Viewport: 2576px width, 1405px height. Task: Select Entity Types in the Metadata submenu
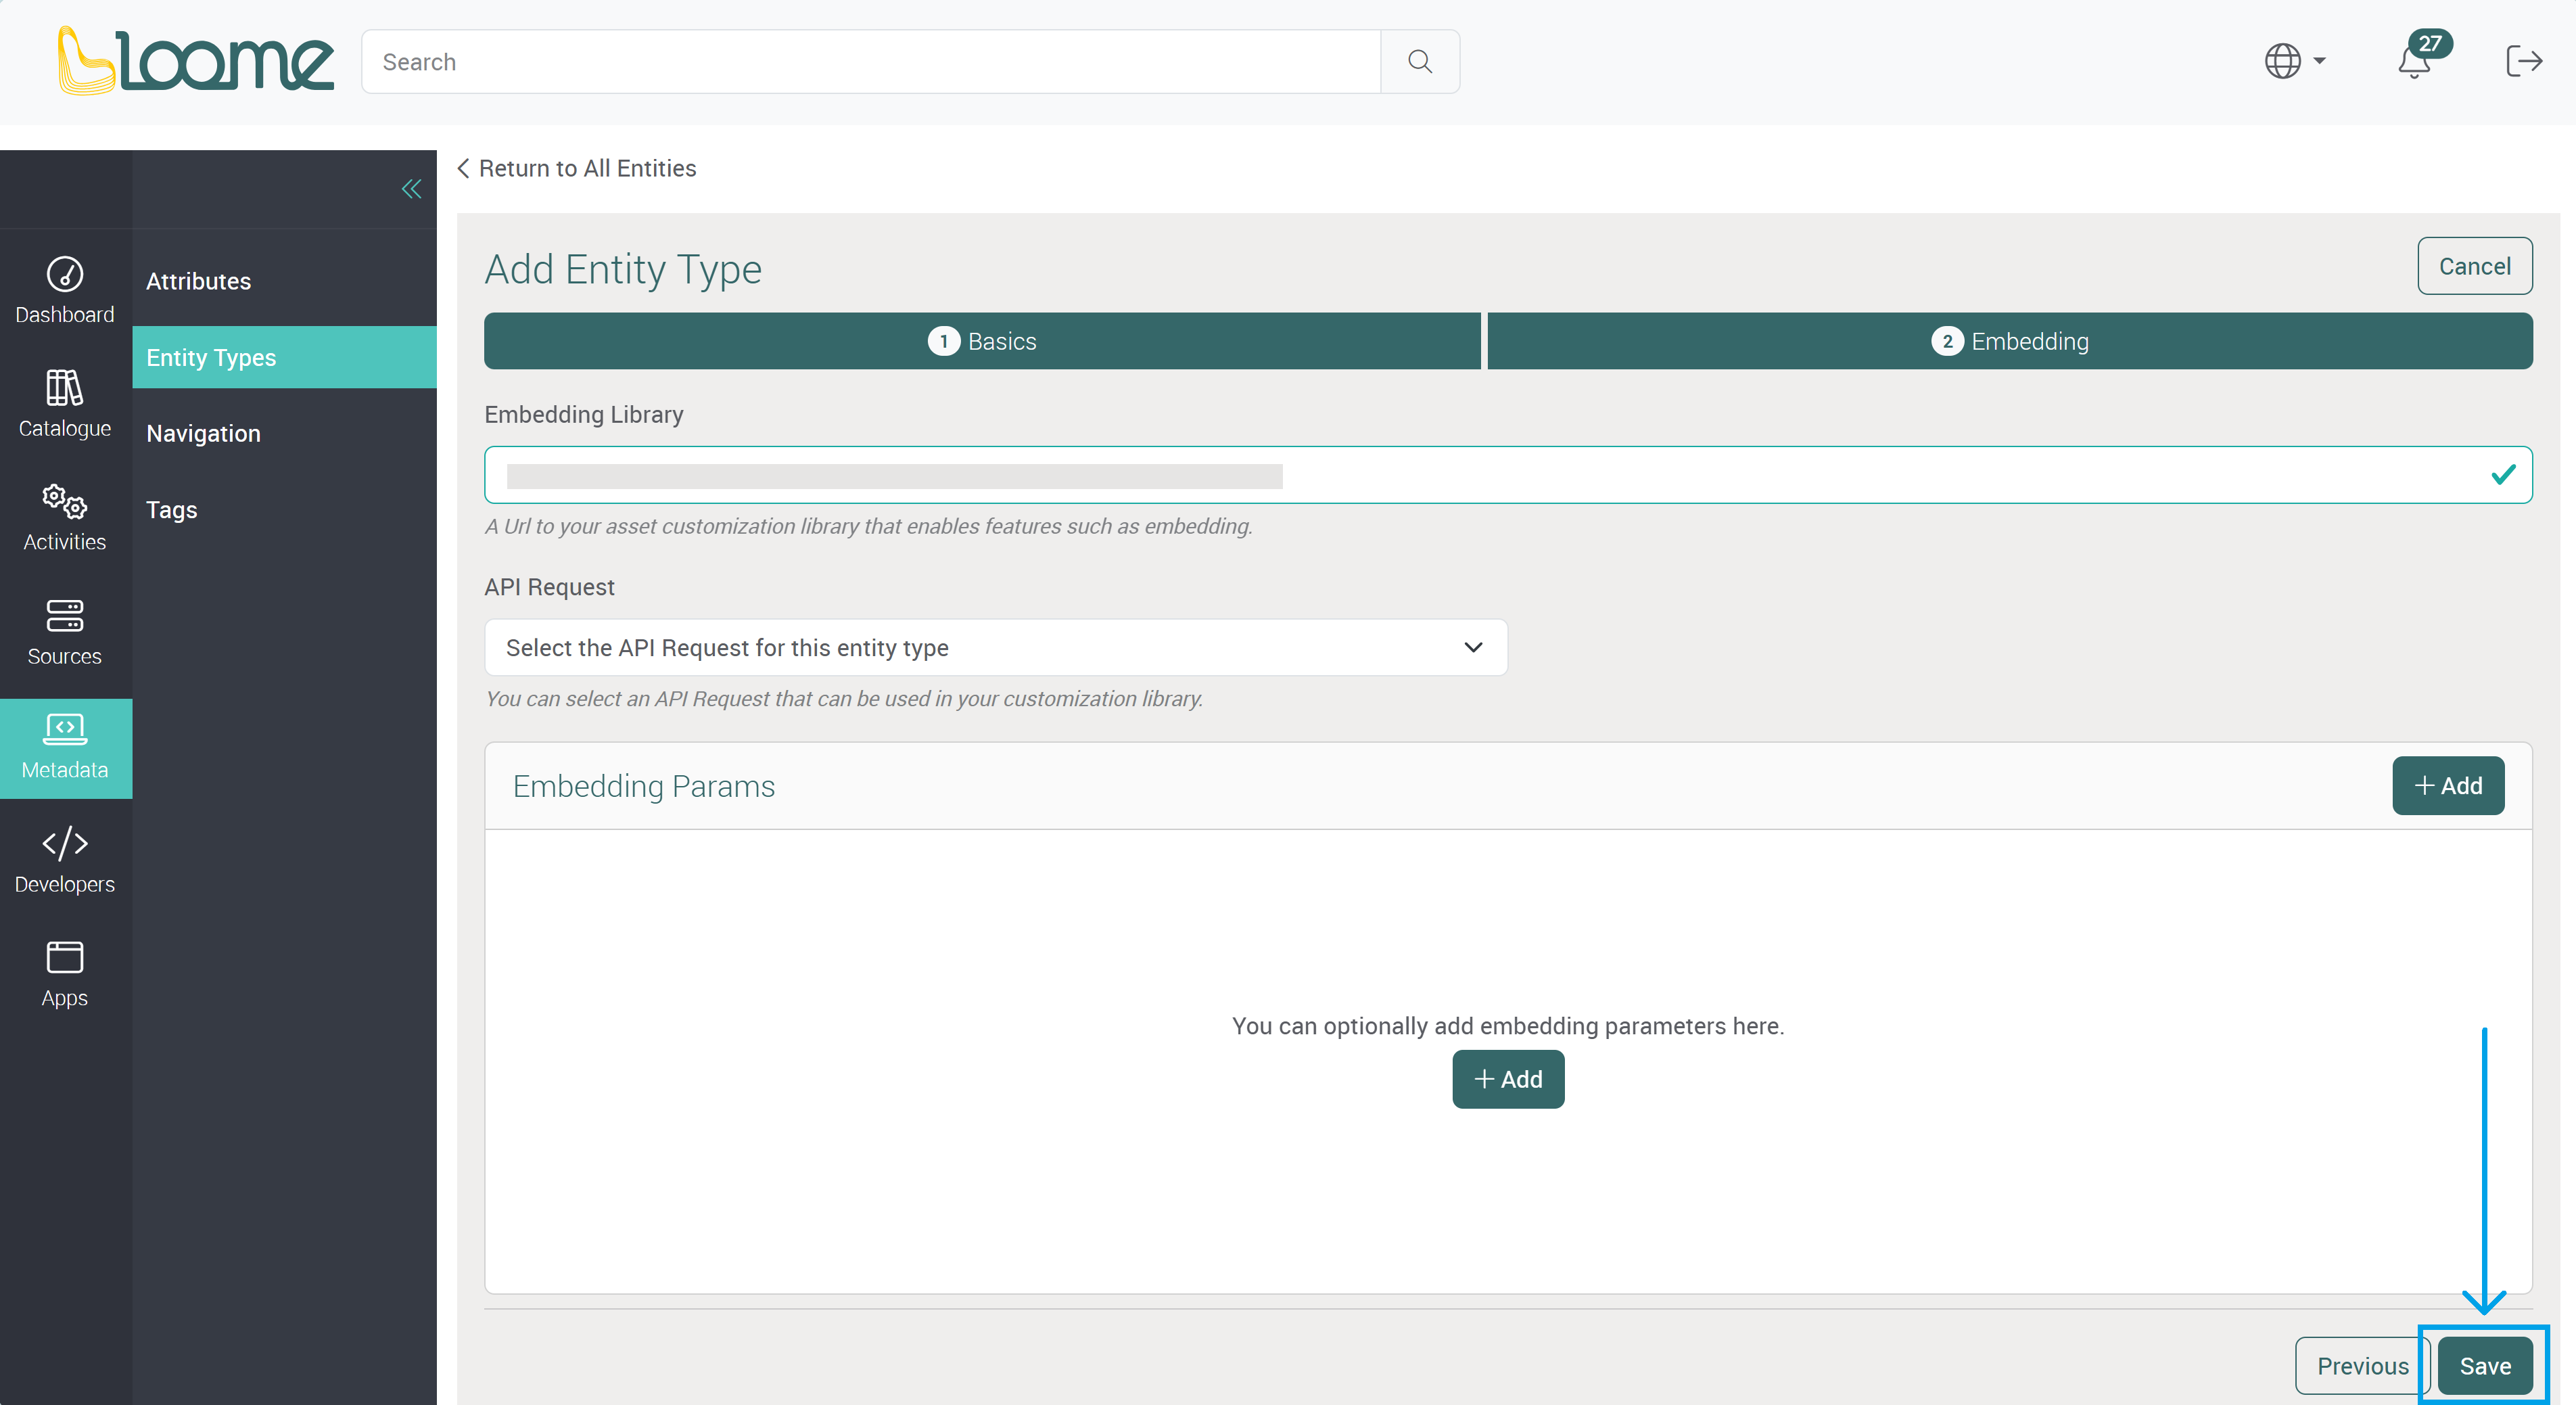pos(284,357)
